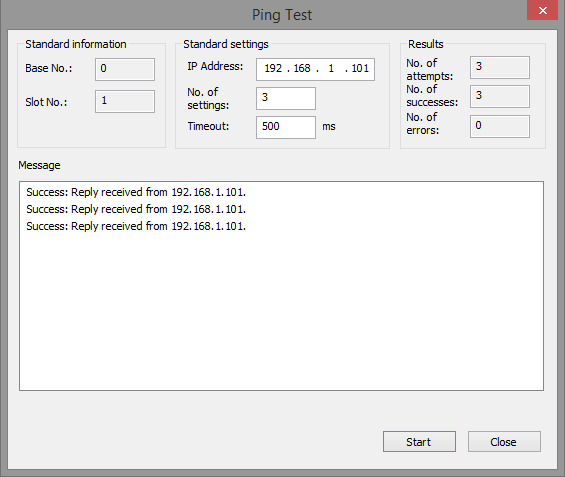Click the Message label
The image size is (565, 477).
39,165
